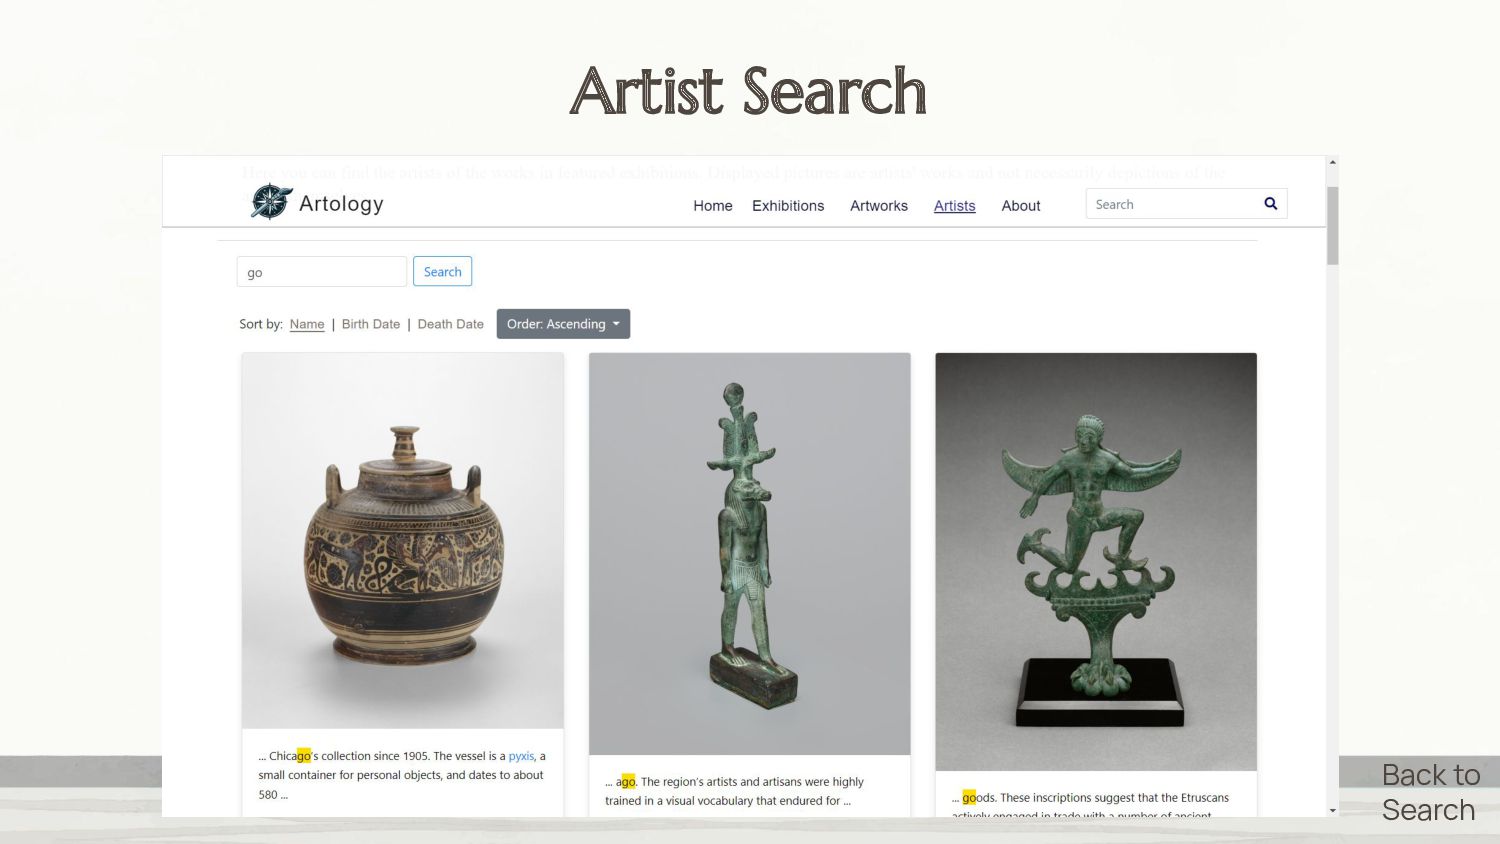Click the Artology compass logo icon
Screen dimensions: 1500x844
[271, 202]
